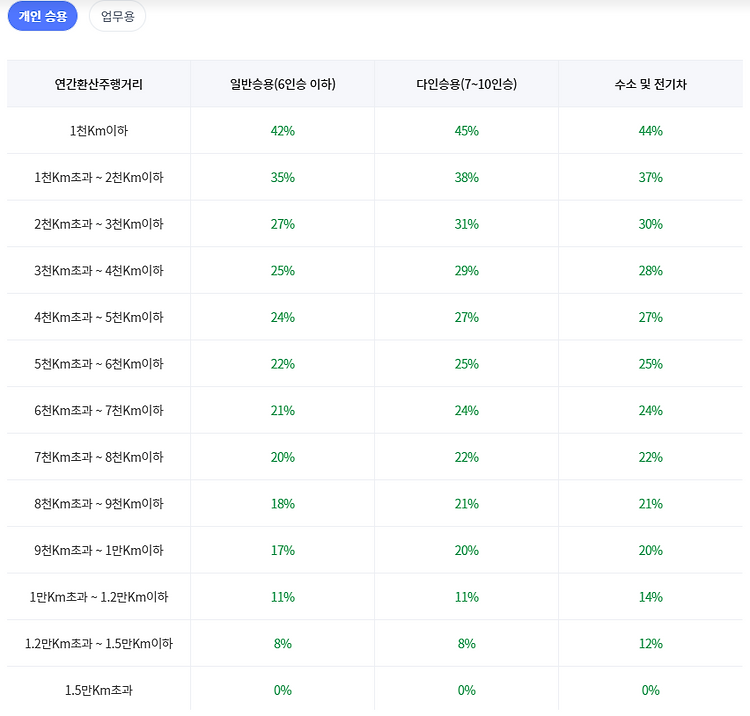Click 수소 및 전기차 27% in 4천Km초과 row
The image size is (750, 716).
(651, 317)
